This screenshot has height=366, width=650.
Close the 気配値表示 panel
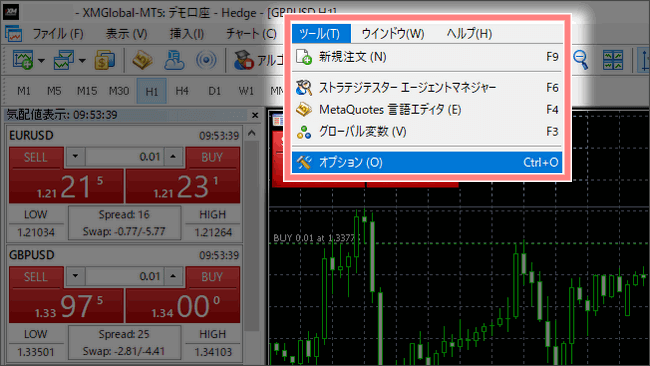coord(255,115)
